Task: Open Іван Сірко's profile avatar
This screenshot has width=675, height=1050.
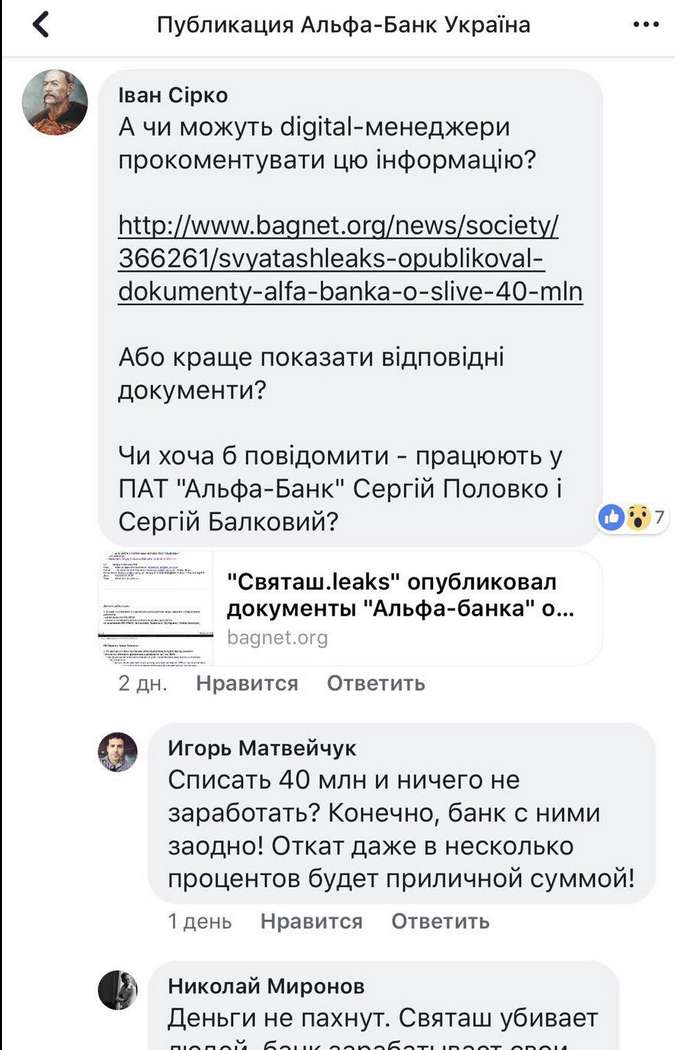Action: point(55,103)
